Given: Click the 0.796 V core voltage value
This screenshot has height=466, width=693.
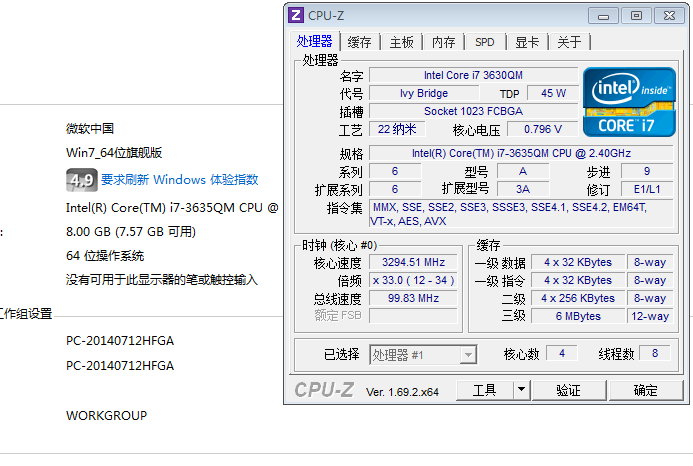Looking at the screenshot, I should pyautogui.click(x=543, y=129).
